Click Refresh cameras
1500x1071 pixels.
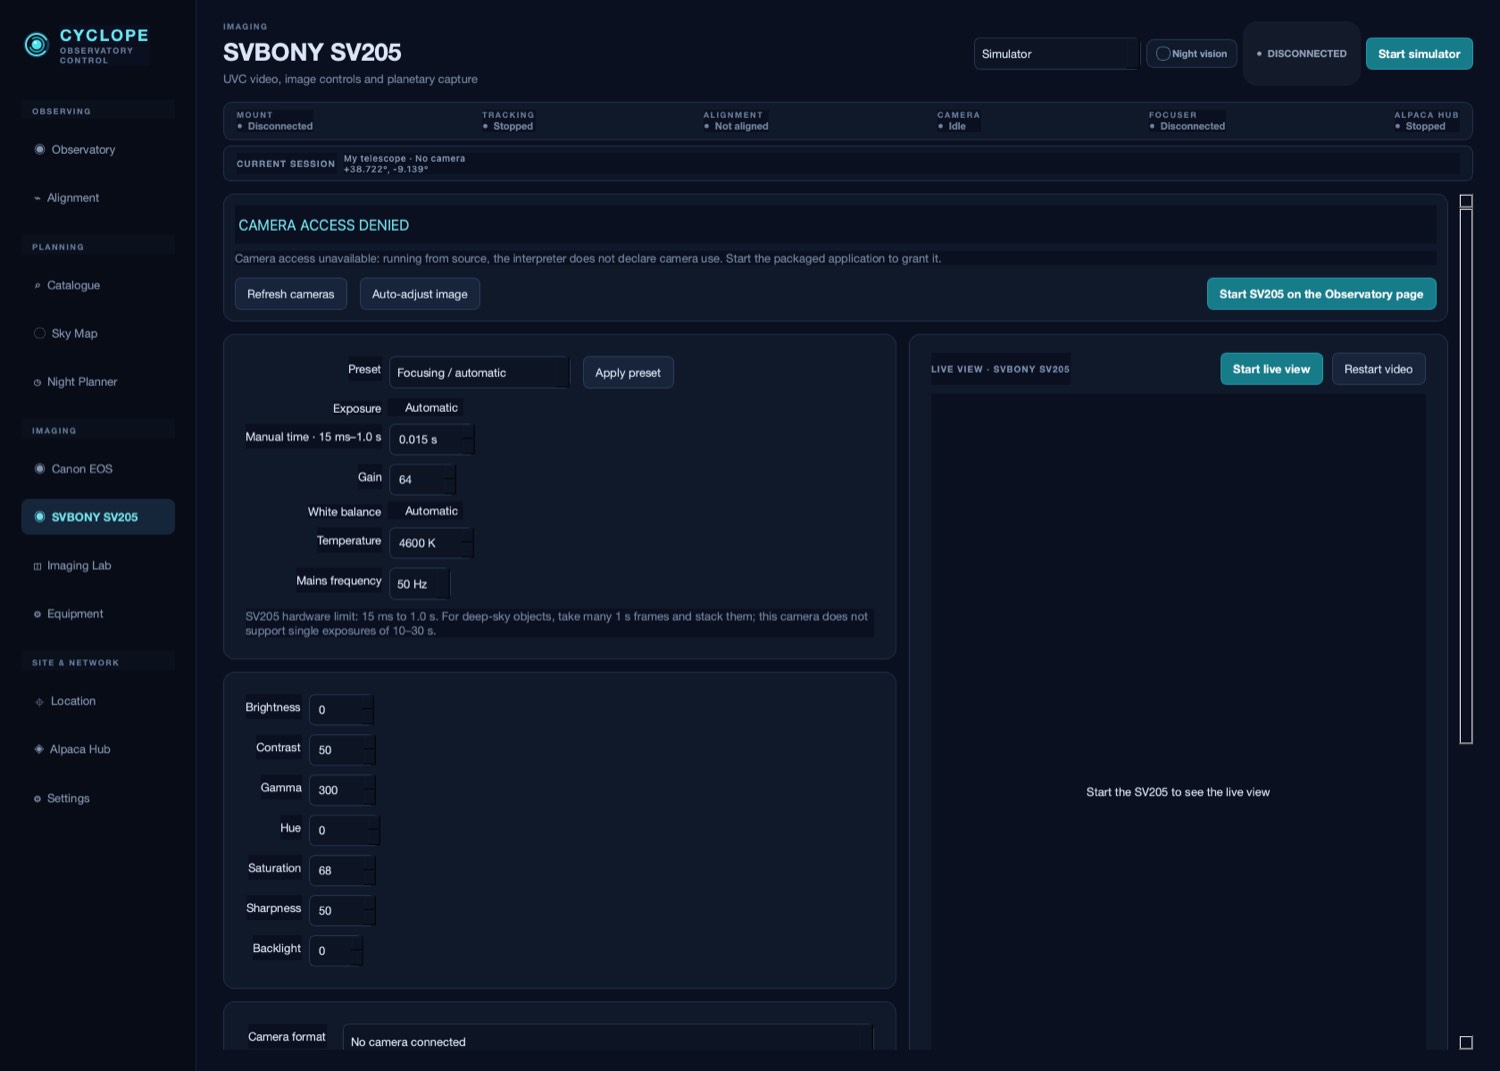[x=291, y=294]
